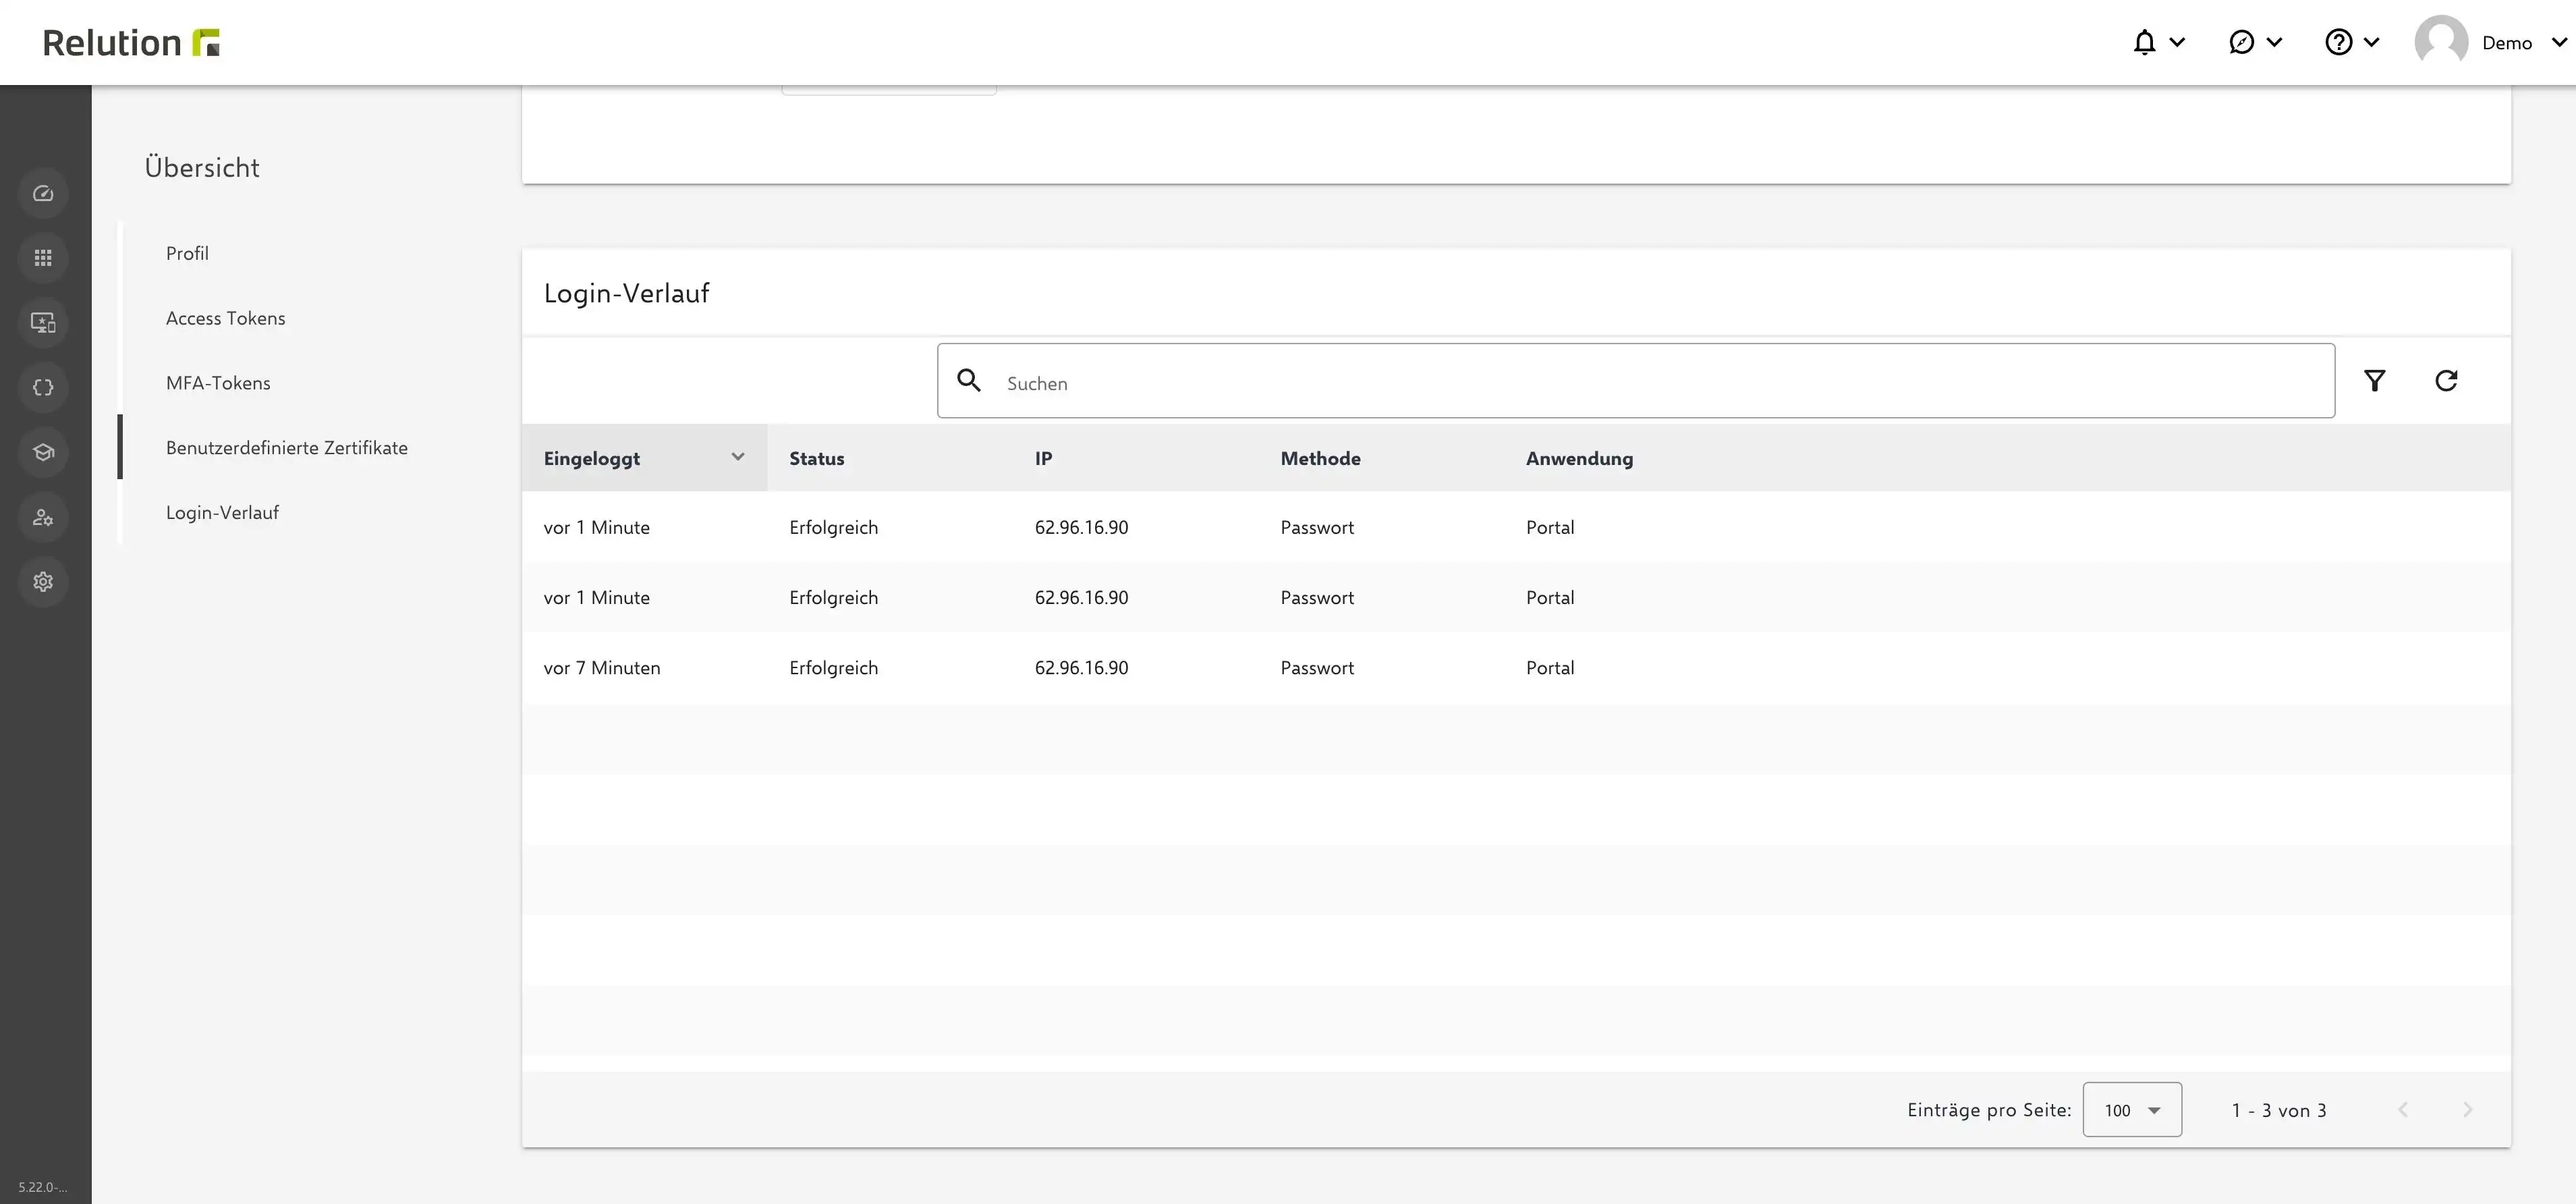Image resolution: width=2576 pixels, height=1204 pixels.
Task: Click the Relution logo
Action: (131, 43)
